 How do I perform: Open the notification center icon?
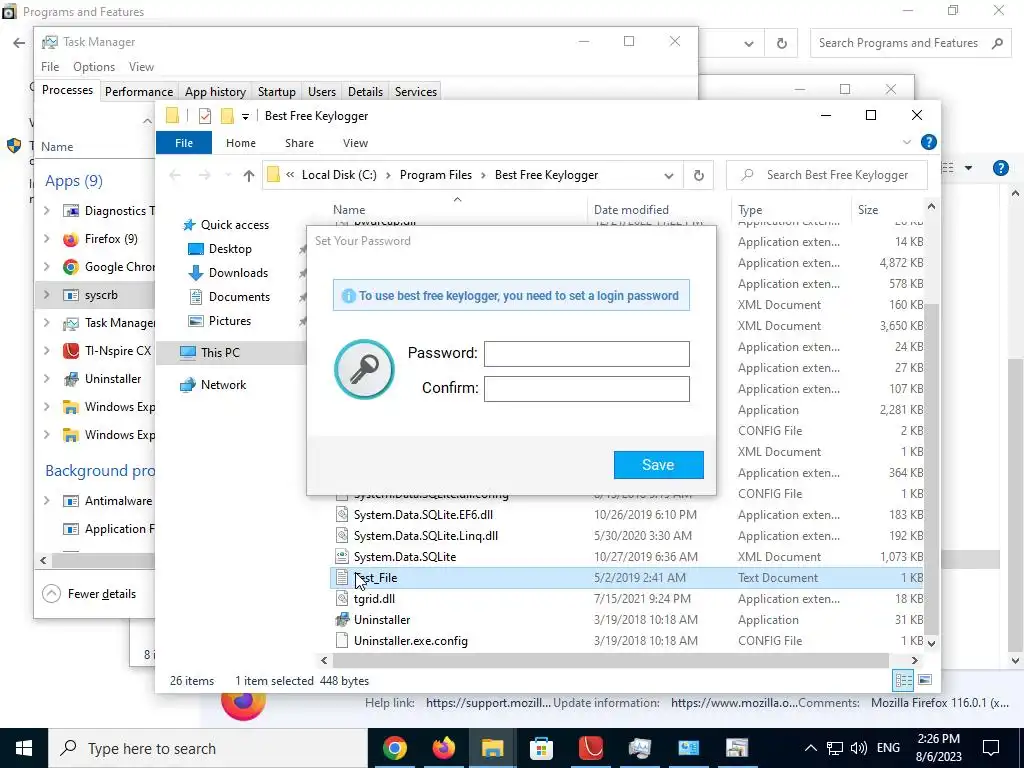pos(991,748)
